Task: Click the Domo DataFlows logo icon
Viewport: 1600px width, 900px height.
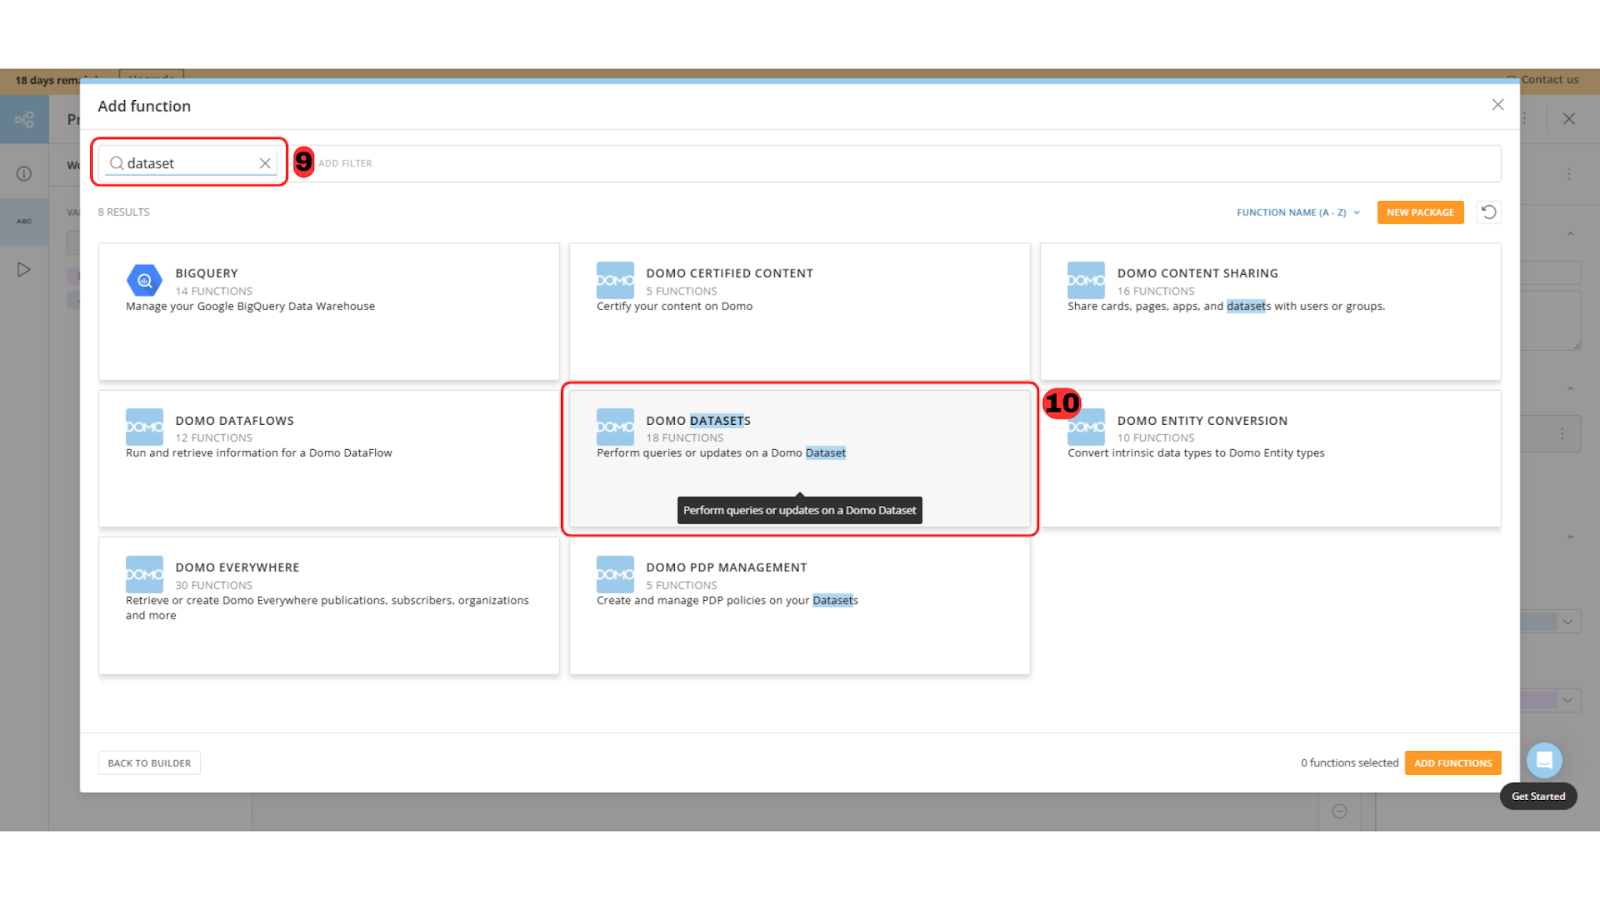Action: pos(144,427)
